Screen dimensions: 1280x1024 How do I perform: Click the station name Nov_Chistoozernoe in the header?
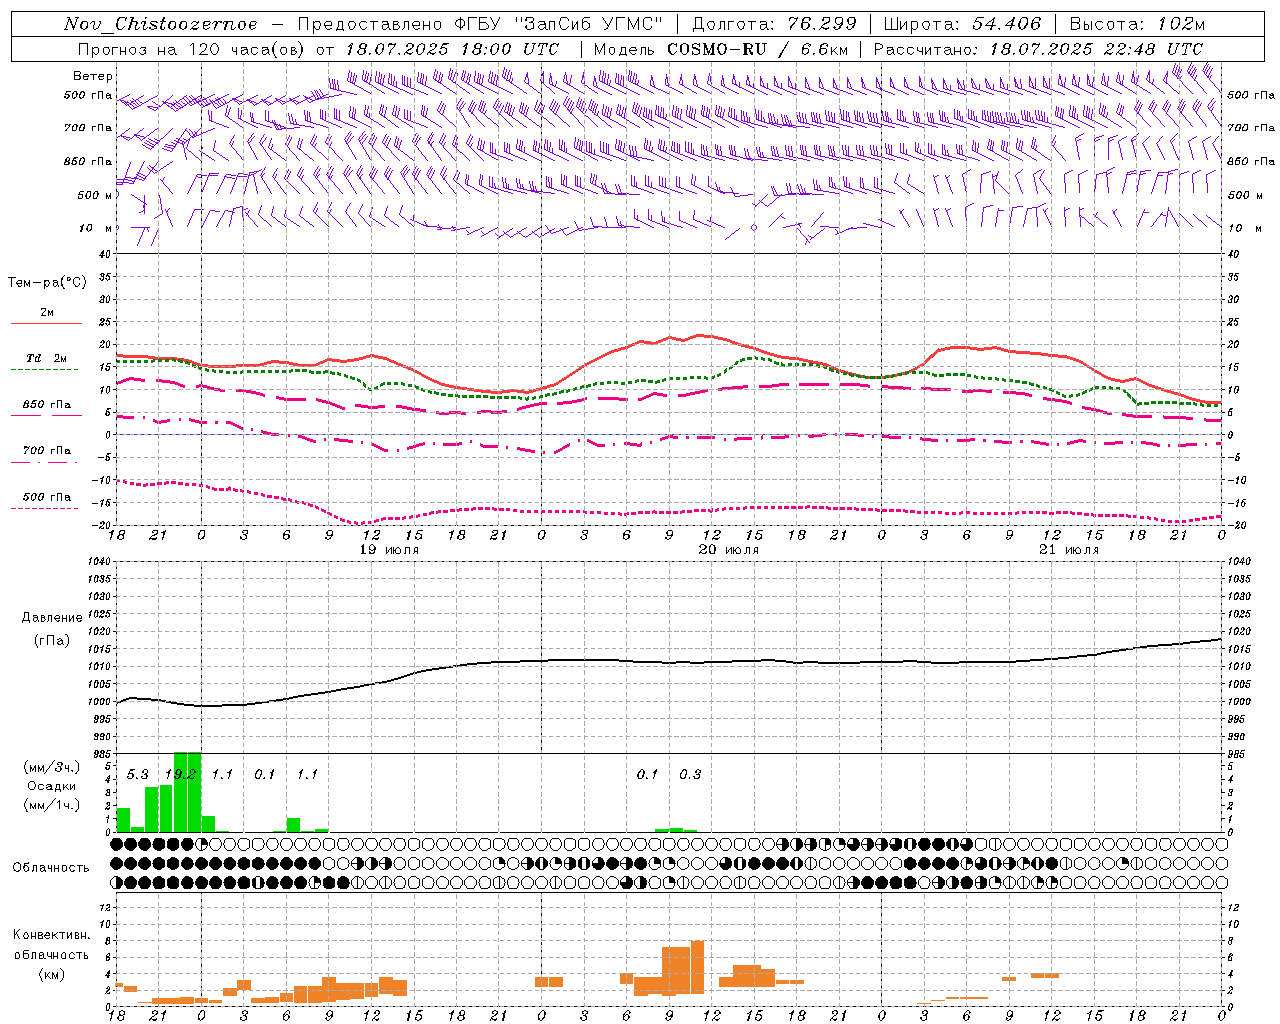point(161,24)
